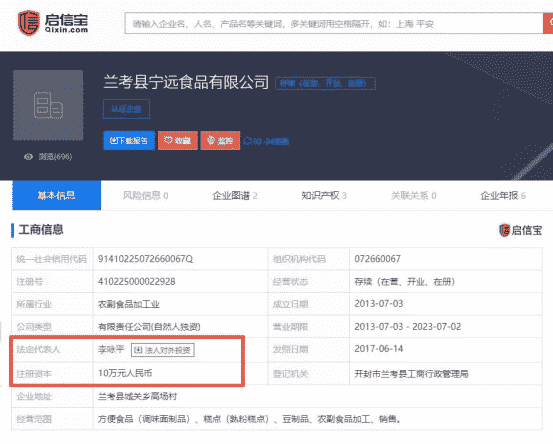Click business term 2013-07-03 - 2023-07-02
This screenshot has width=553, height=444.
pyautogui.click(x=407, y=327)
